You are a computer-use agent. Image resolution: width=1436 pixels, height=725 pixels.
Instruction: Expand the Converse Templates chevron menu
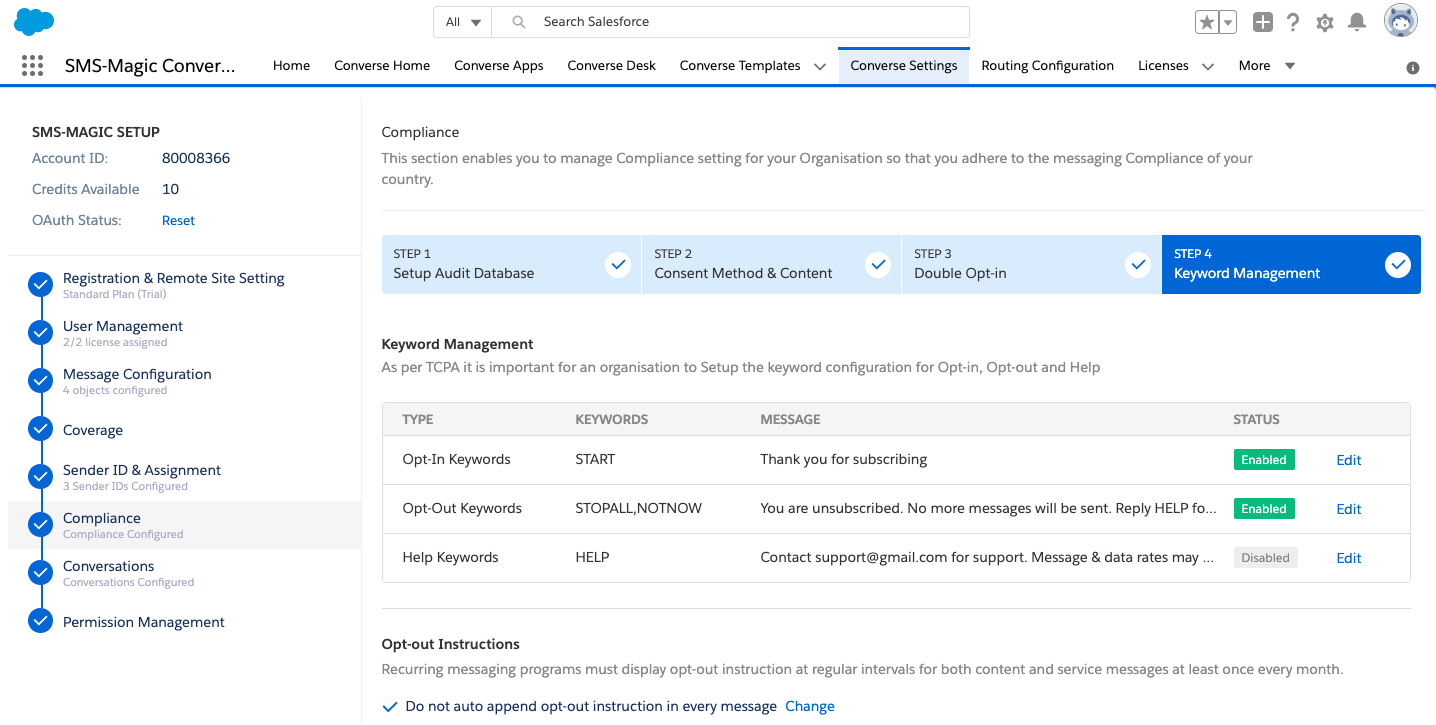point(820,67)
